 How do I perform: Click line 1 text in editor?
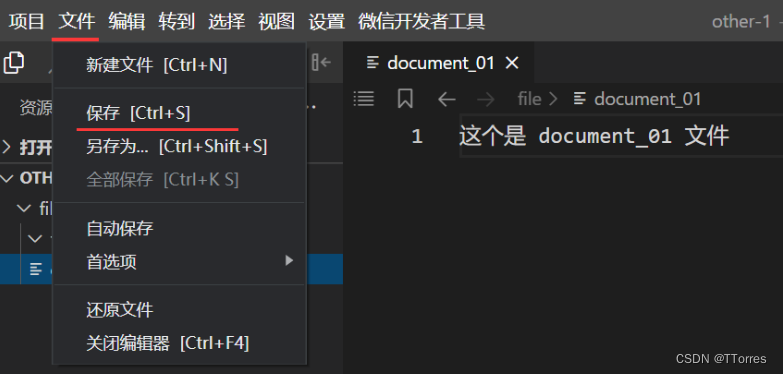594,136
